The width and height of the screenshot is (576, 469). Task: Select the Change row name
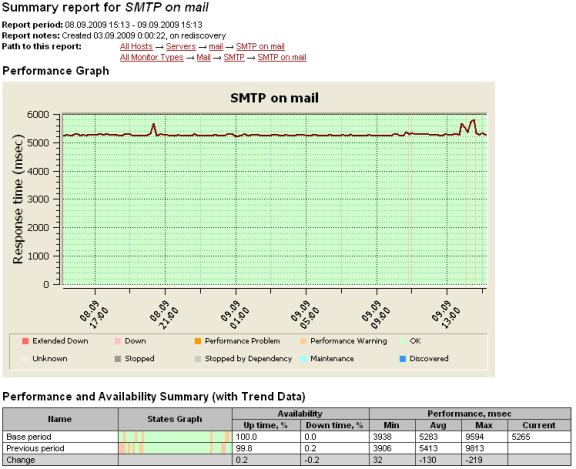[21, 460]
